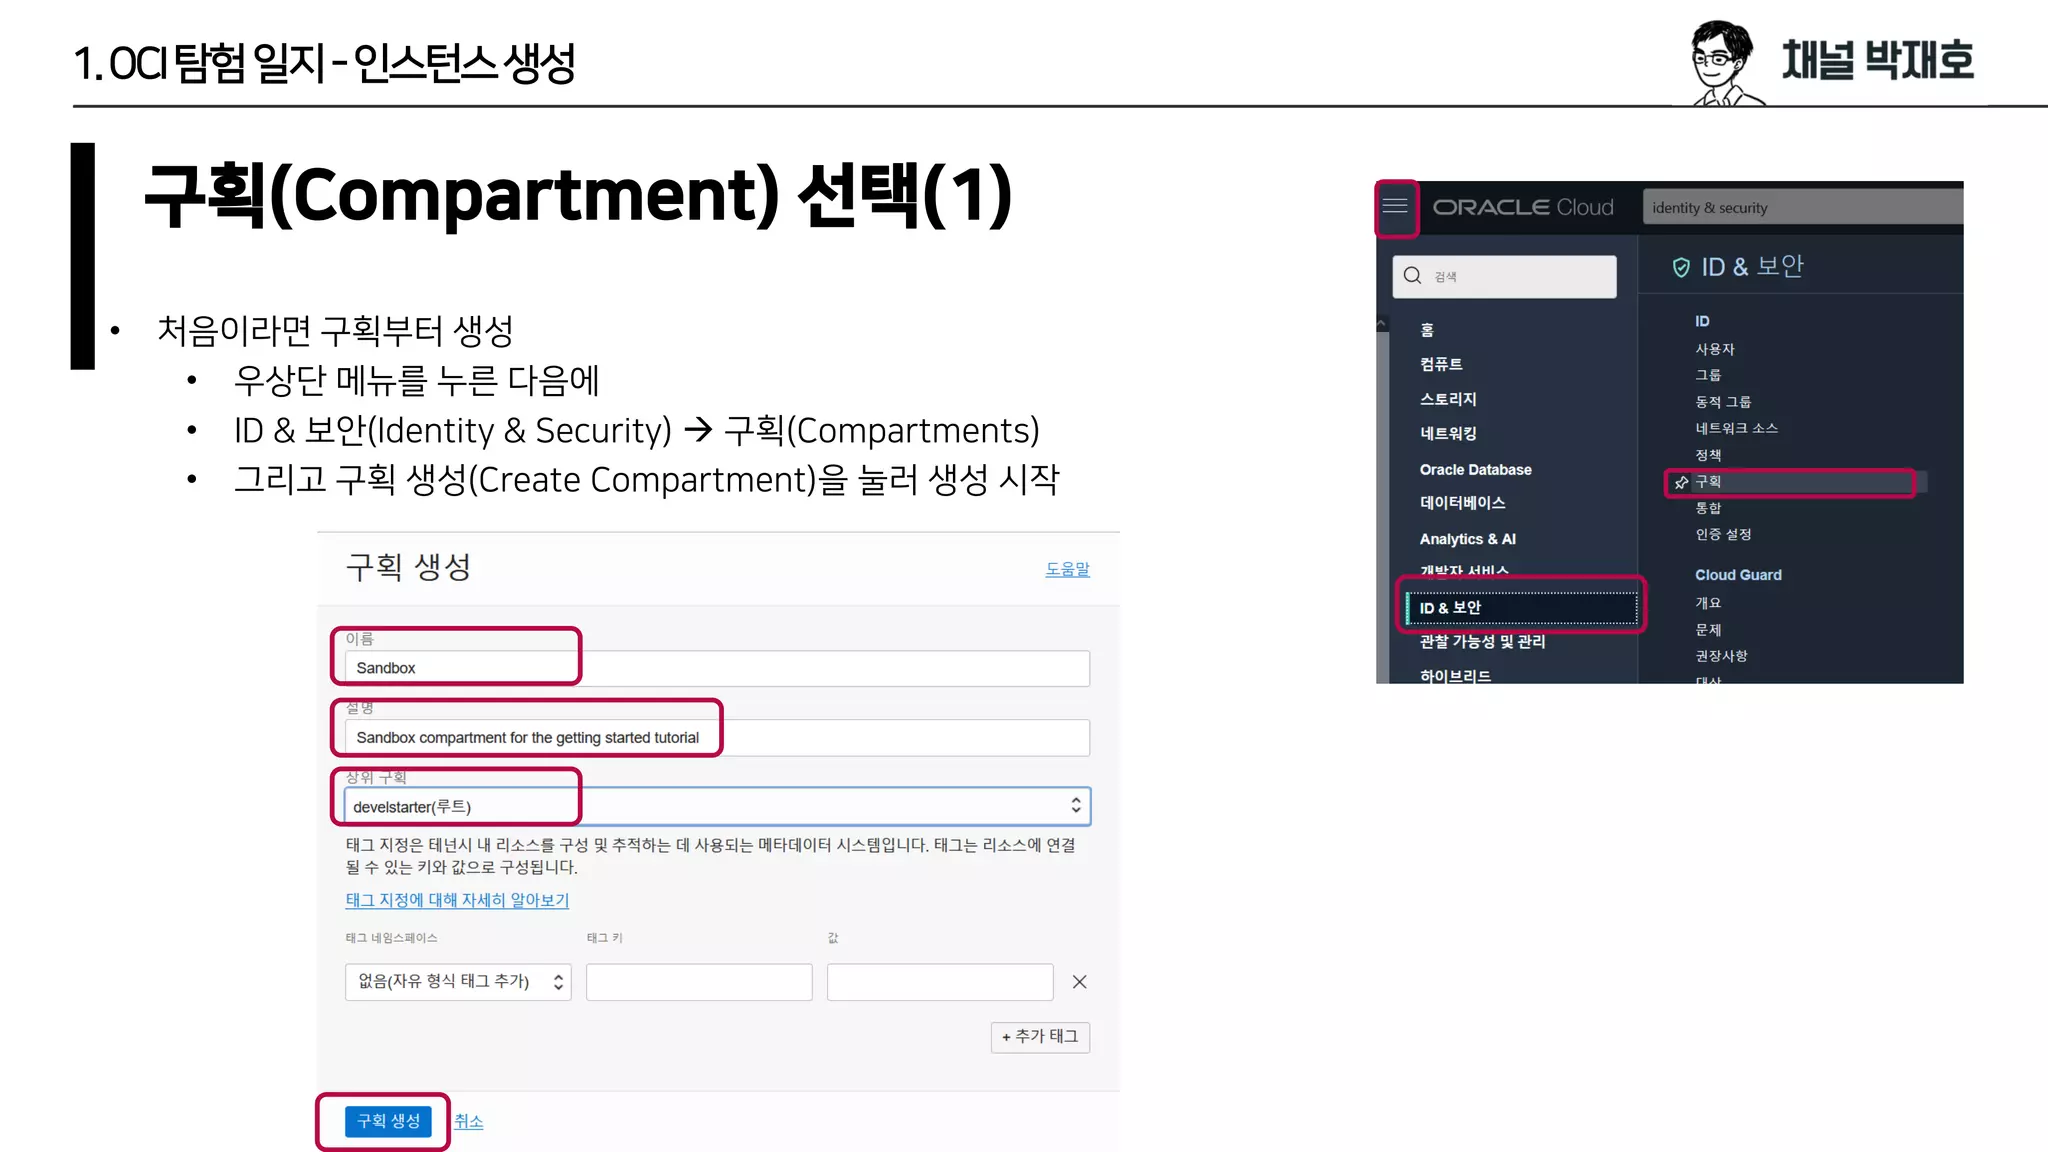Viewport: 2048px width, 1152px height.
Task: Click the ORACLE Cloud logo
Action: pyautogui.click(x=1523, y=207)
